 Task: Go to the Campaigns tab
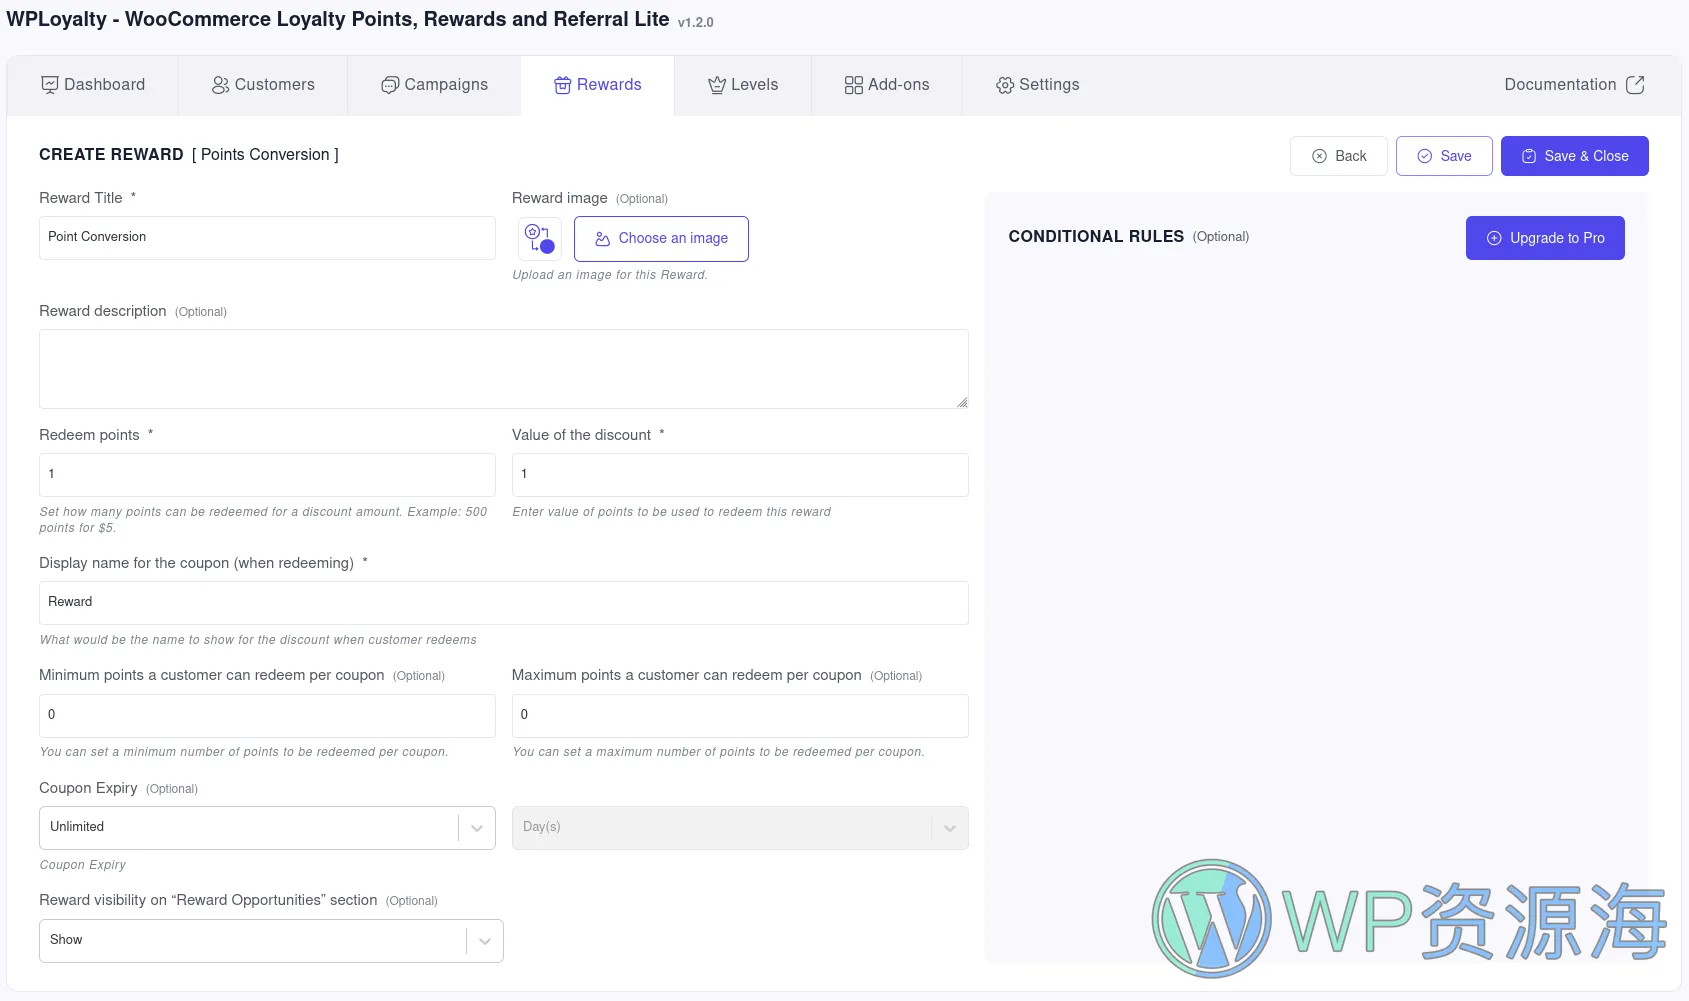[434, 85]
